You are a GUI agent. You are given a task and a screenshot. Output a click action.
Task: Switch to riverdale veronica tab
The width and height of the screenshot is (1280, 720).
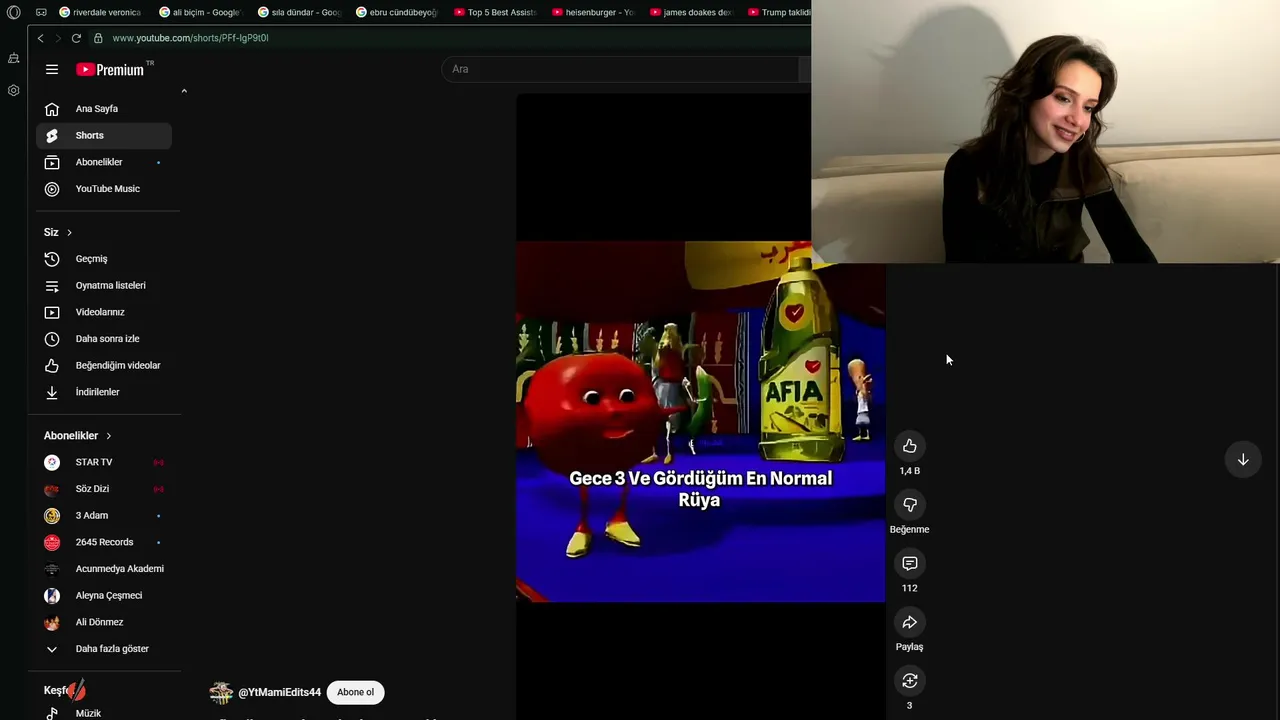click(x=99, y=12)
